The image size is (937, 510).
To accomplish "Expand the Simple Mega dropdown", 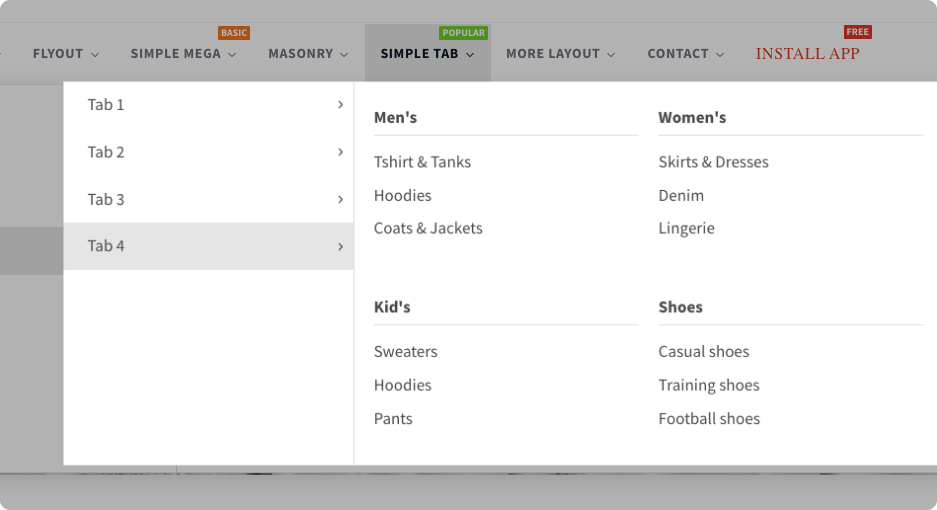I will coord(183,54).
